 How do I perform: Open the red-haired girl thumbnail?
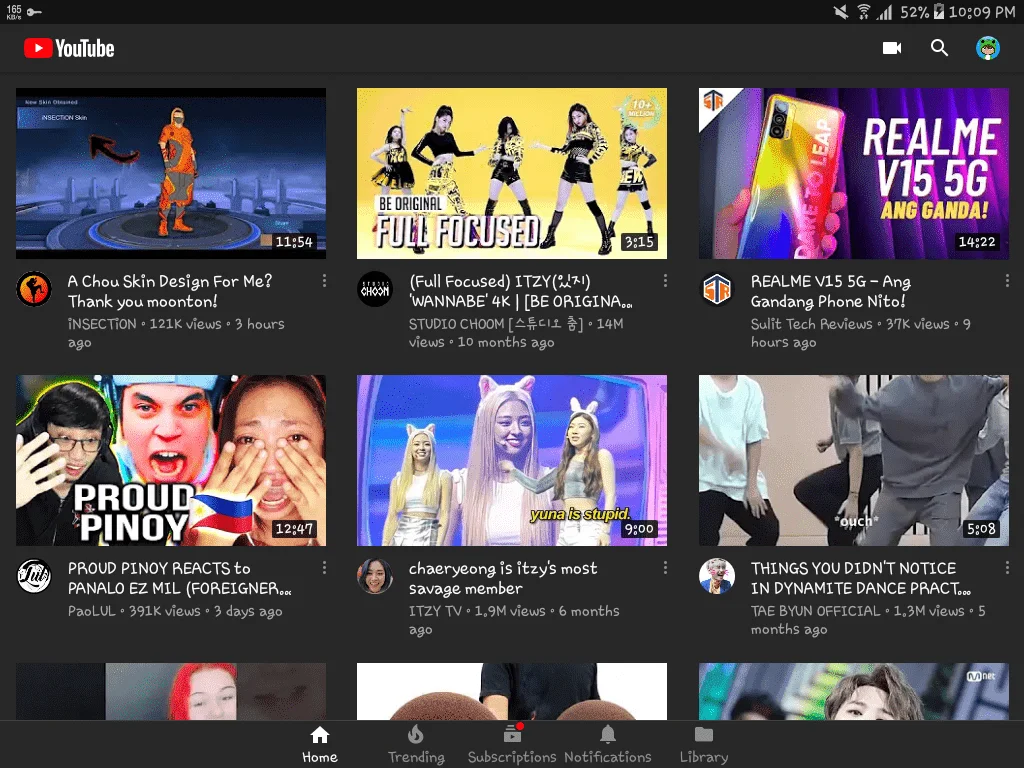tap(171, 692)
